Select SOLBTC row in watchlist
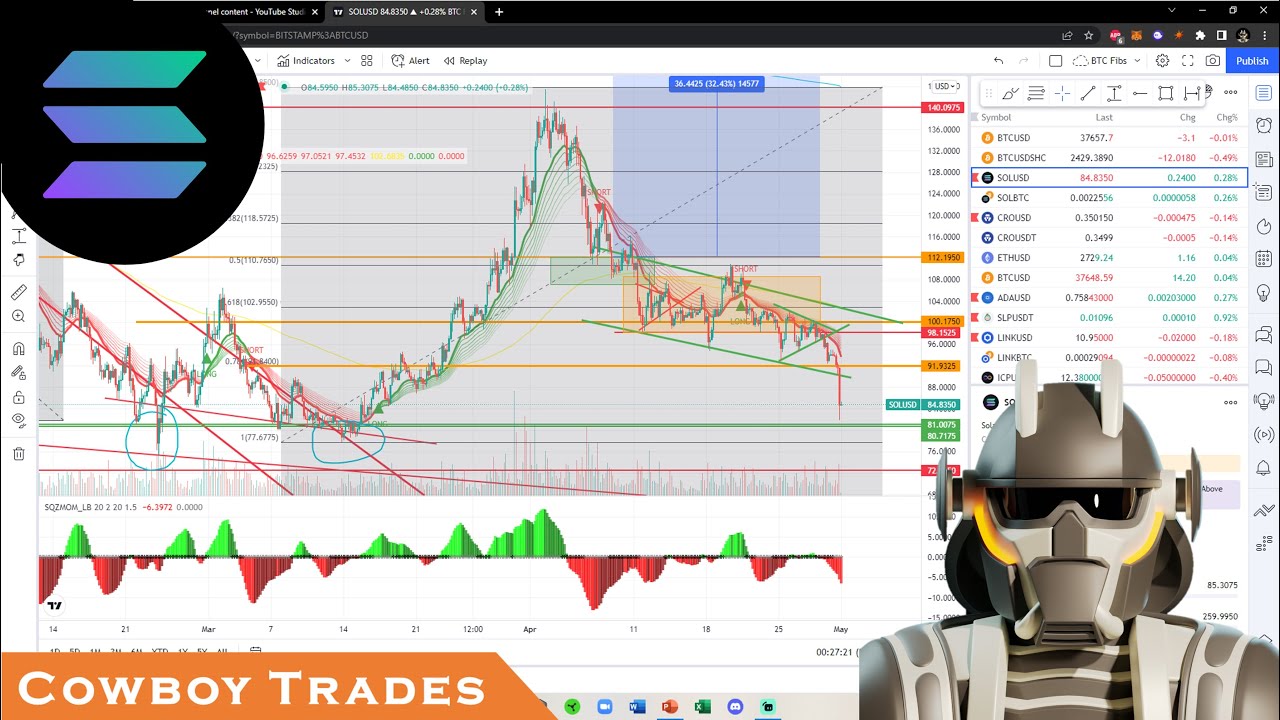The height and width of the screenshot is (720, 1280). pos(1110,198)
